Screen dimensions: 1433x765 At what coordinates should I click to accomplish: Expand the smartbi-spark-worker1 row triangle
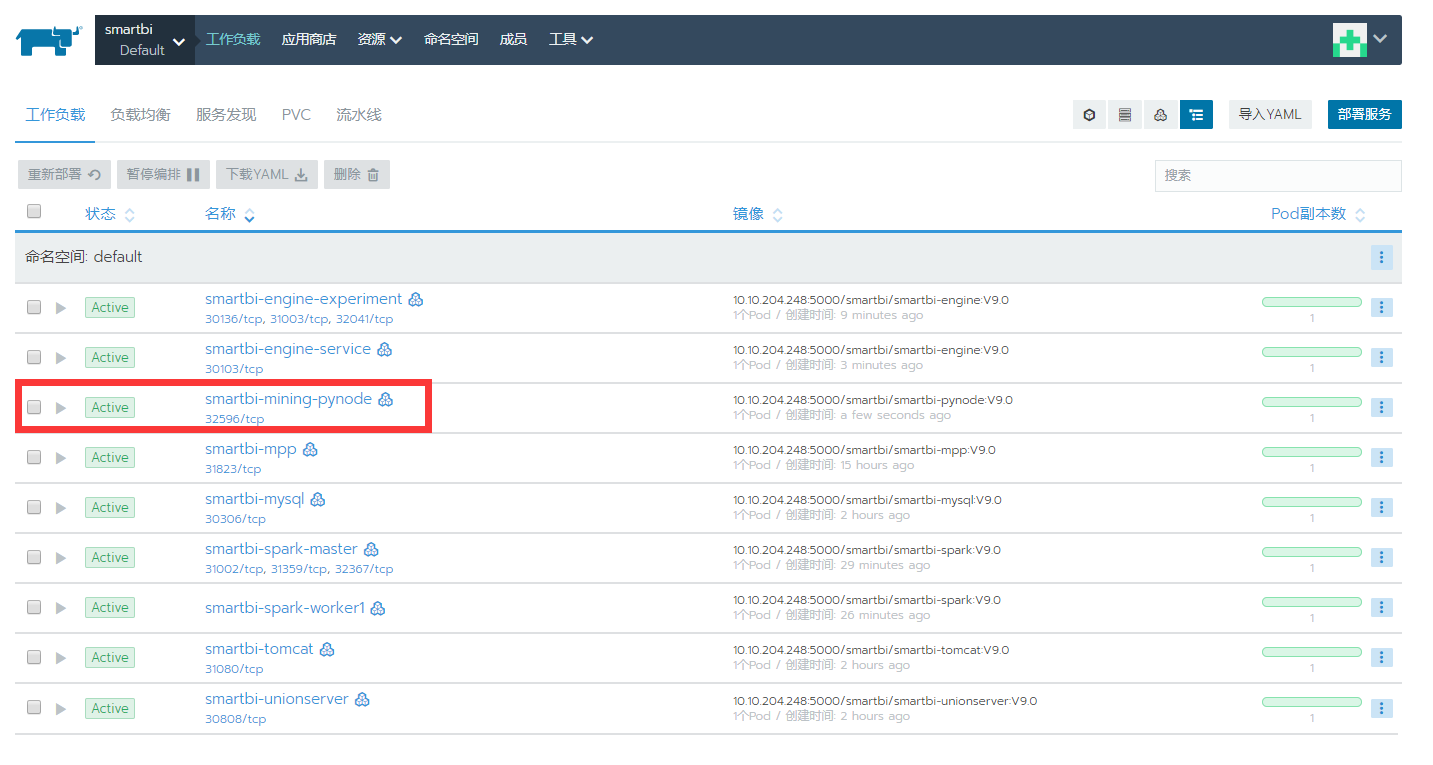point(61,607)
